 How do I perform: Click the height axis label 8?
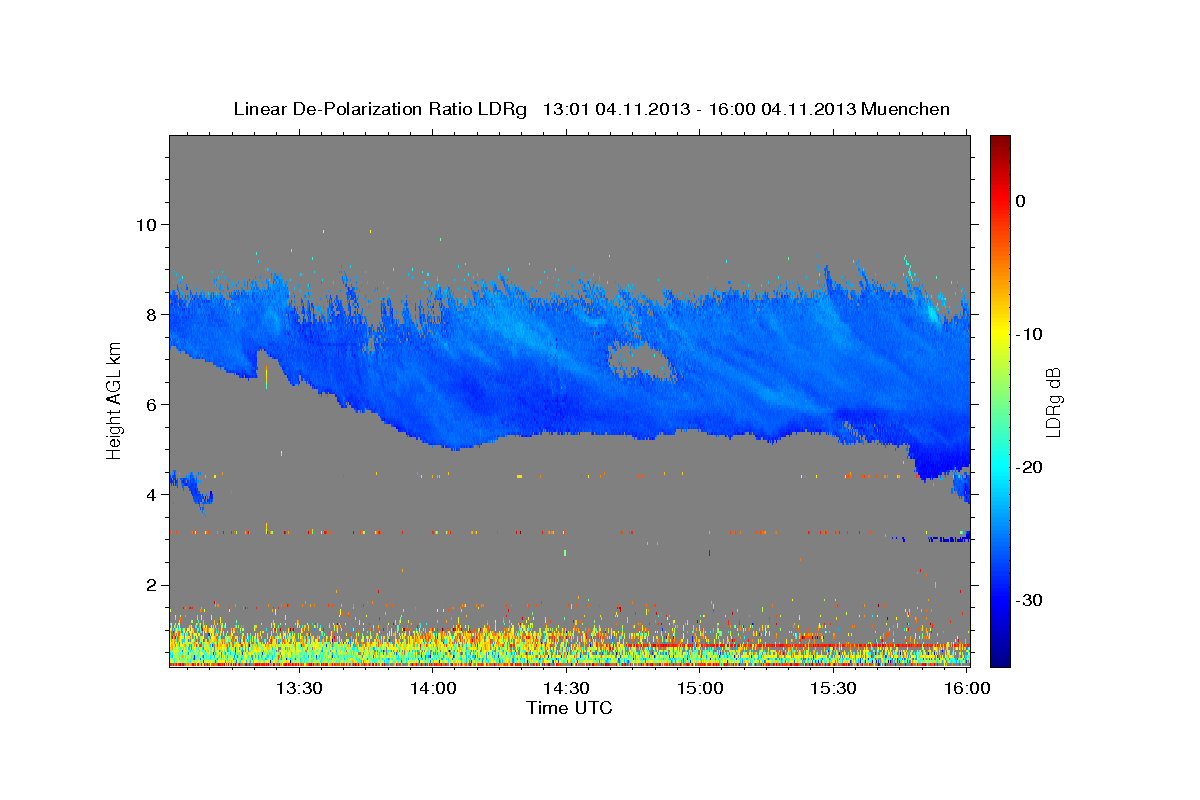(152, 314)
